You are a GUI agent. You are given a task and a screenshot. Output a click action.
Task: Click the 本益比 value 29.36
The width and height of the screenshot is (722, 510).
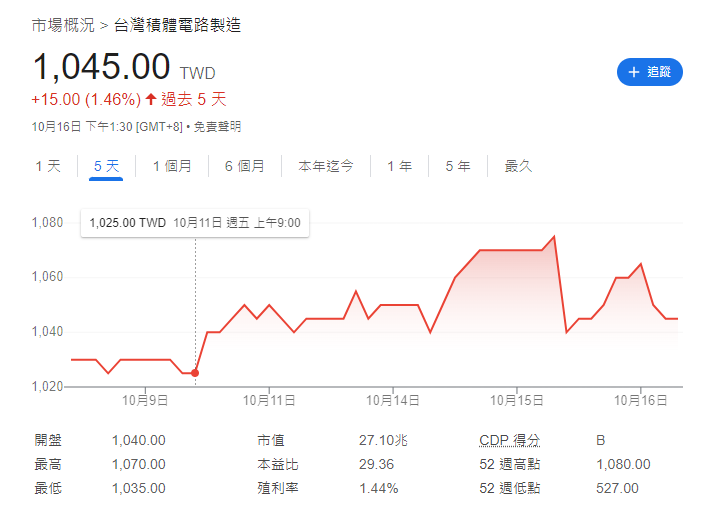pos(376,464)
